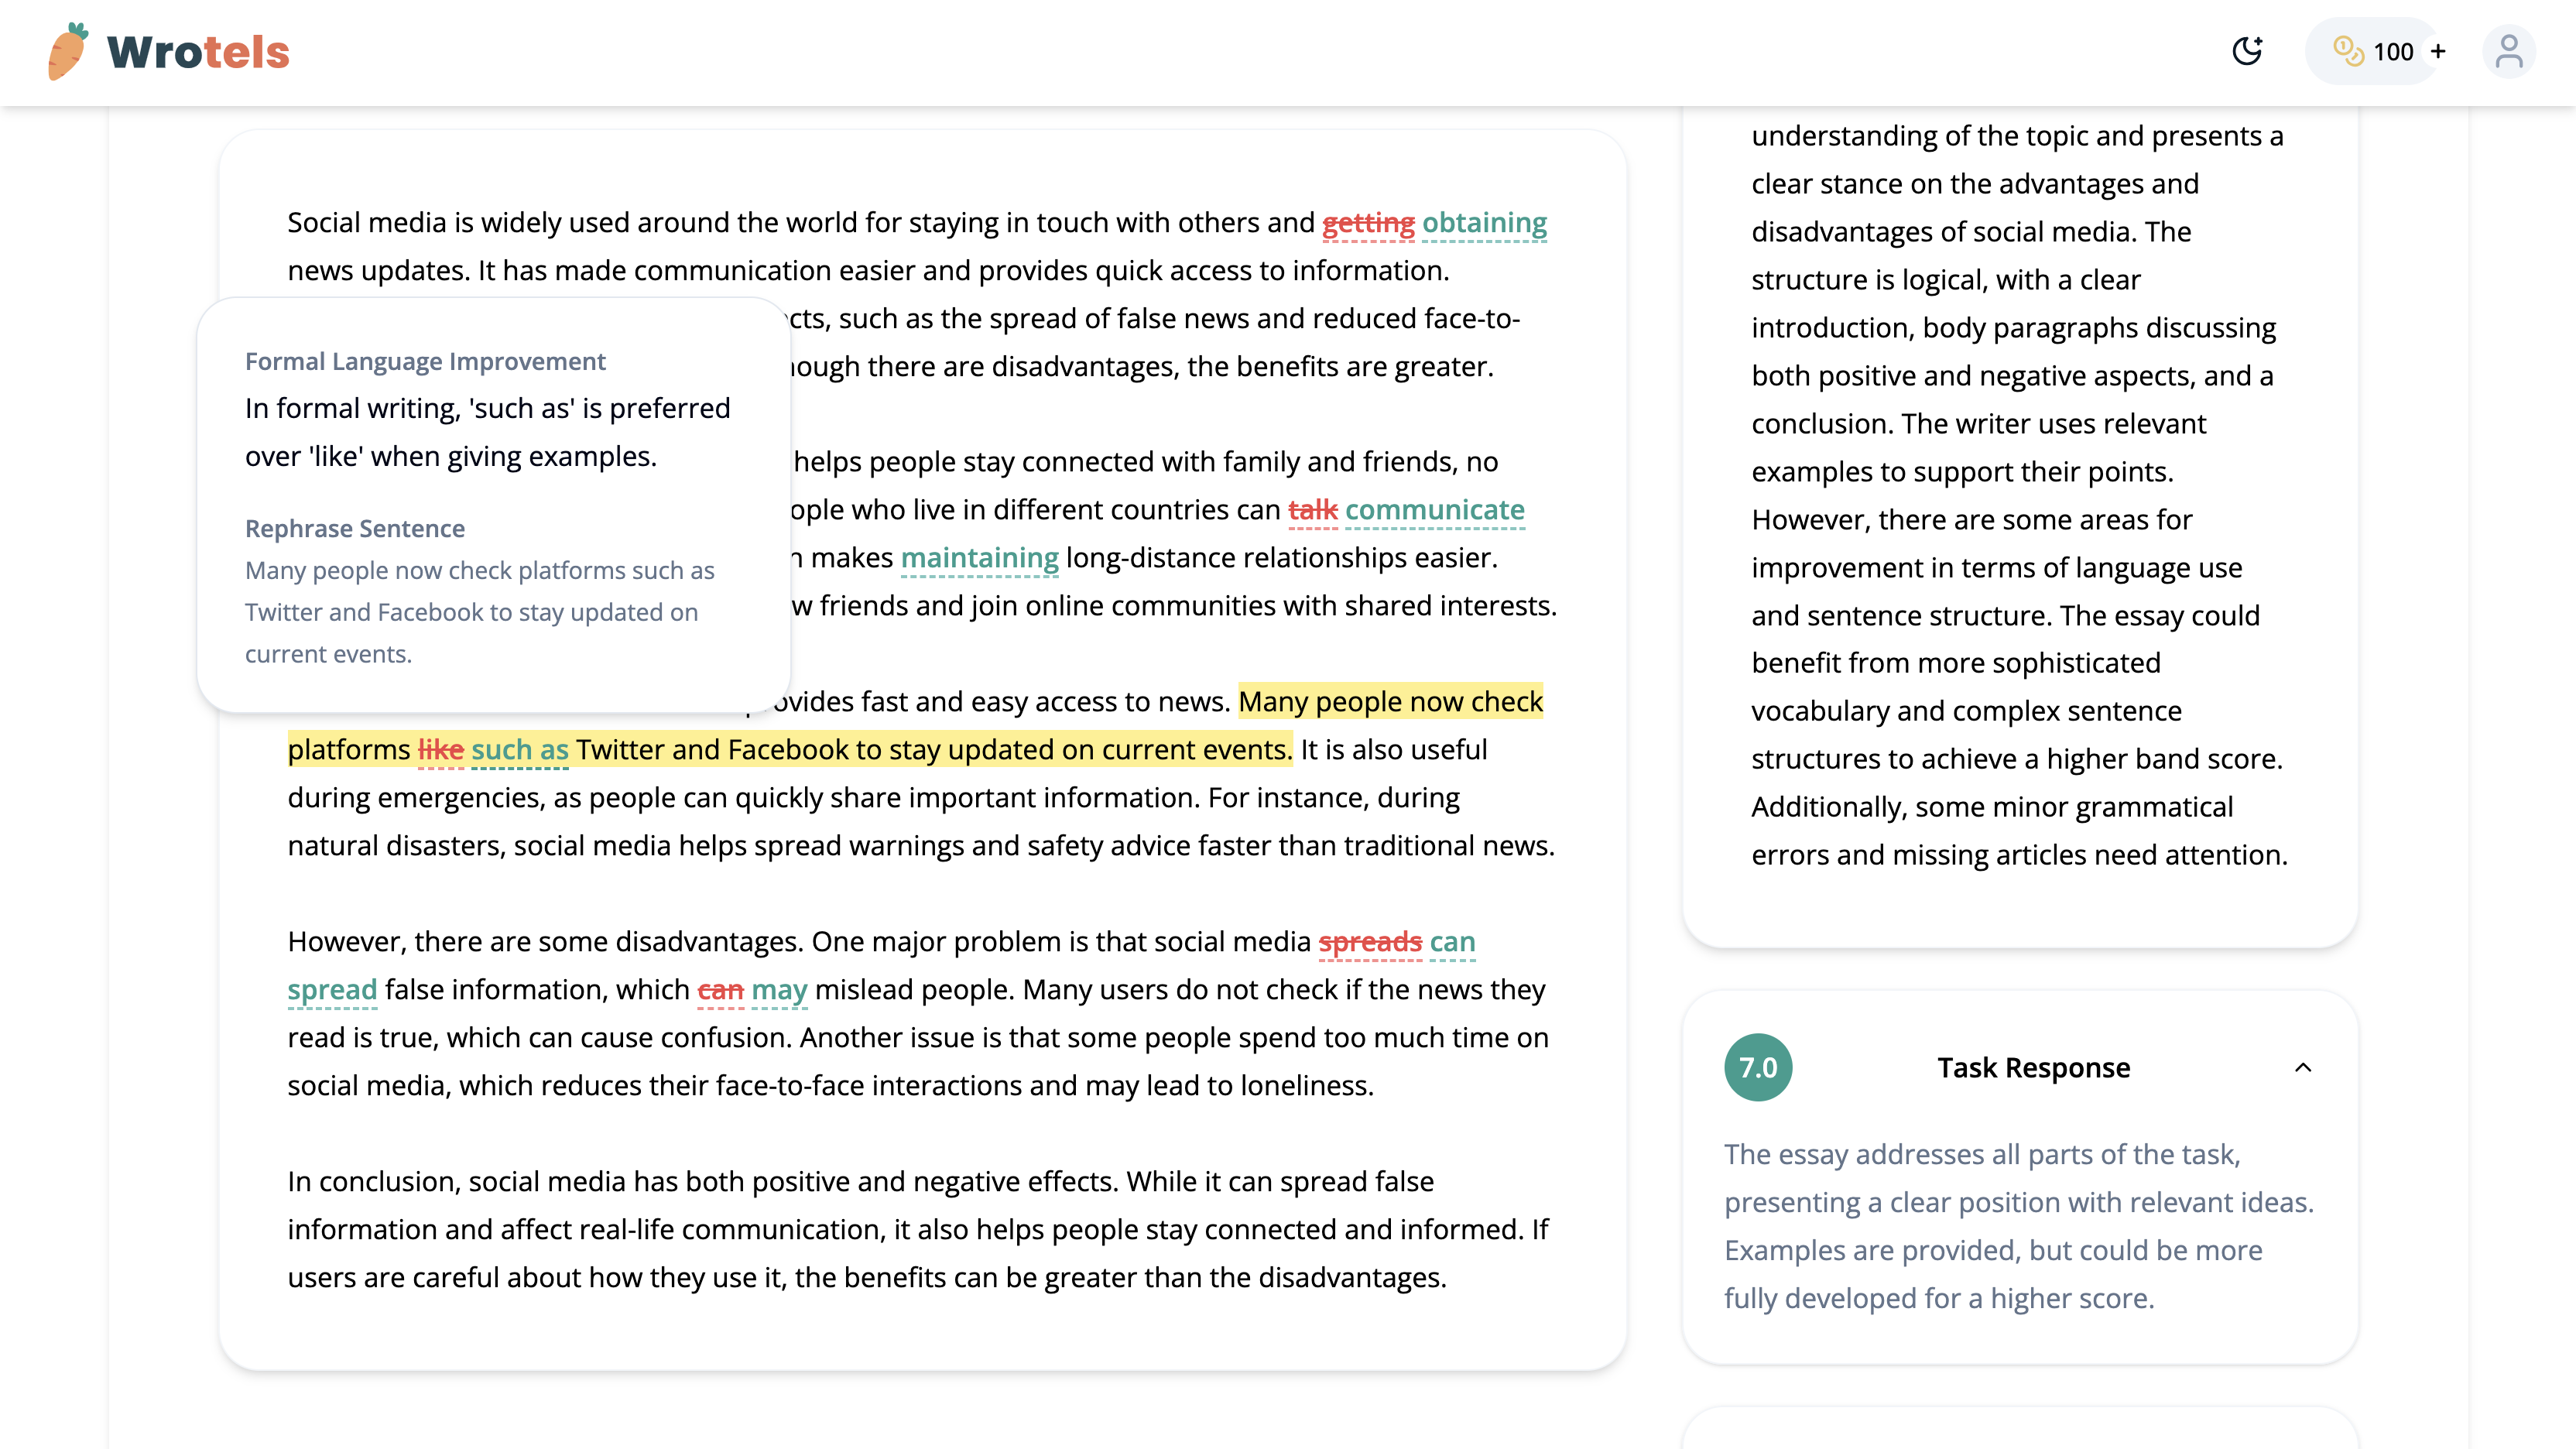Select the 'communicate' suggestion

(1434, 509)
